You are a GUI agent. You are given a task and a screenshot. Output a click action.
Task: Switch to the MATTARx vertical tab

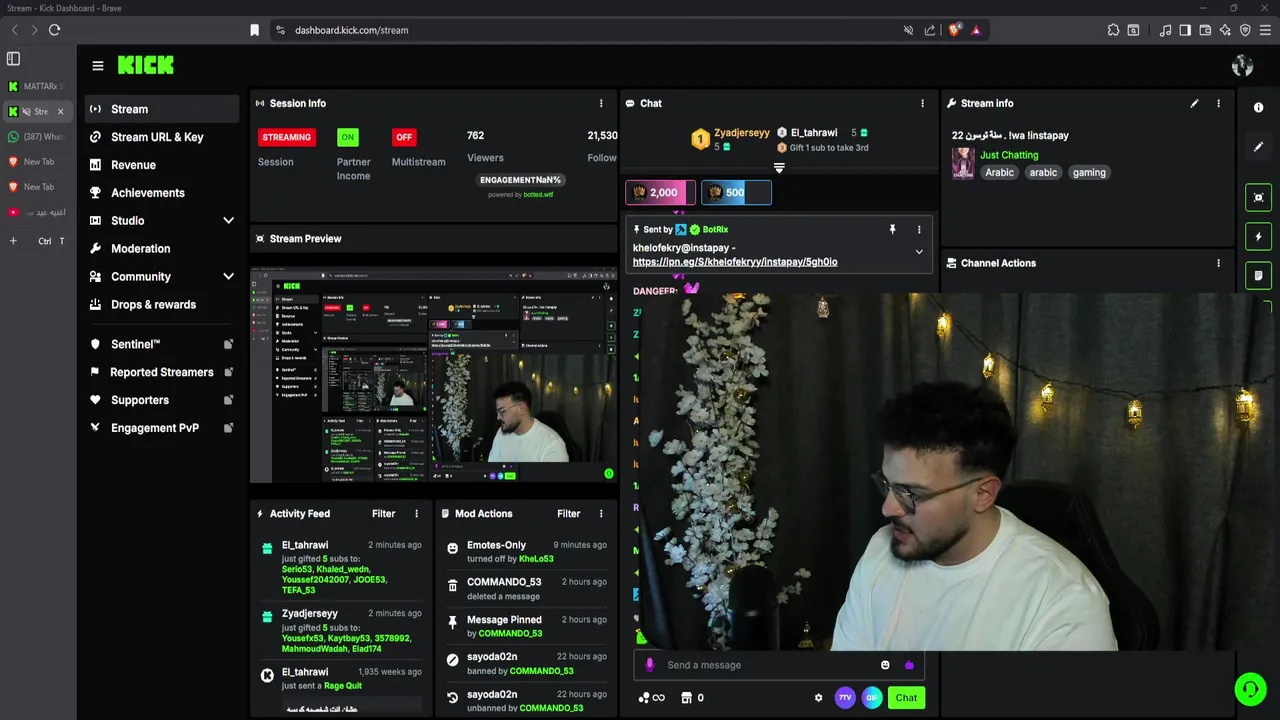(37, 87)
